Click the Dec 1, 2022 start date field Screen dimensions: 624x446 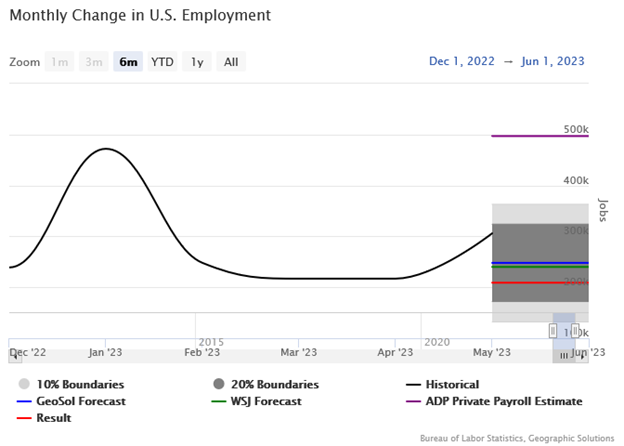click(461, 61)
